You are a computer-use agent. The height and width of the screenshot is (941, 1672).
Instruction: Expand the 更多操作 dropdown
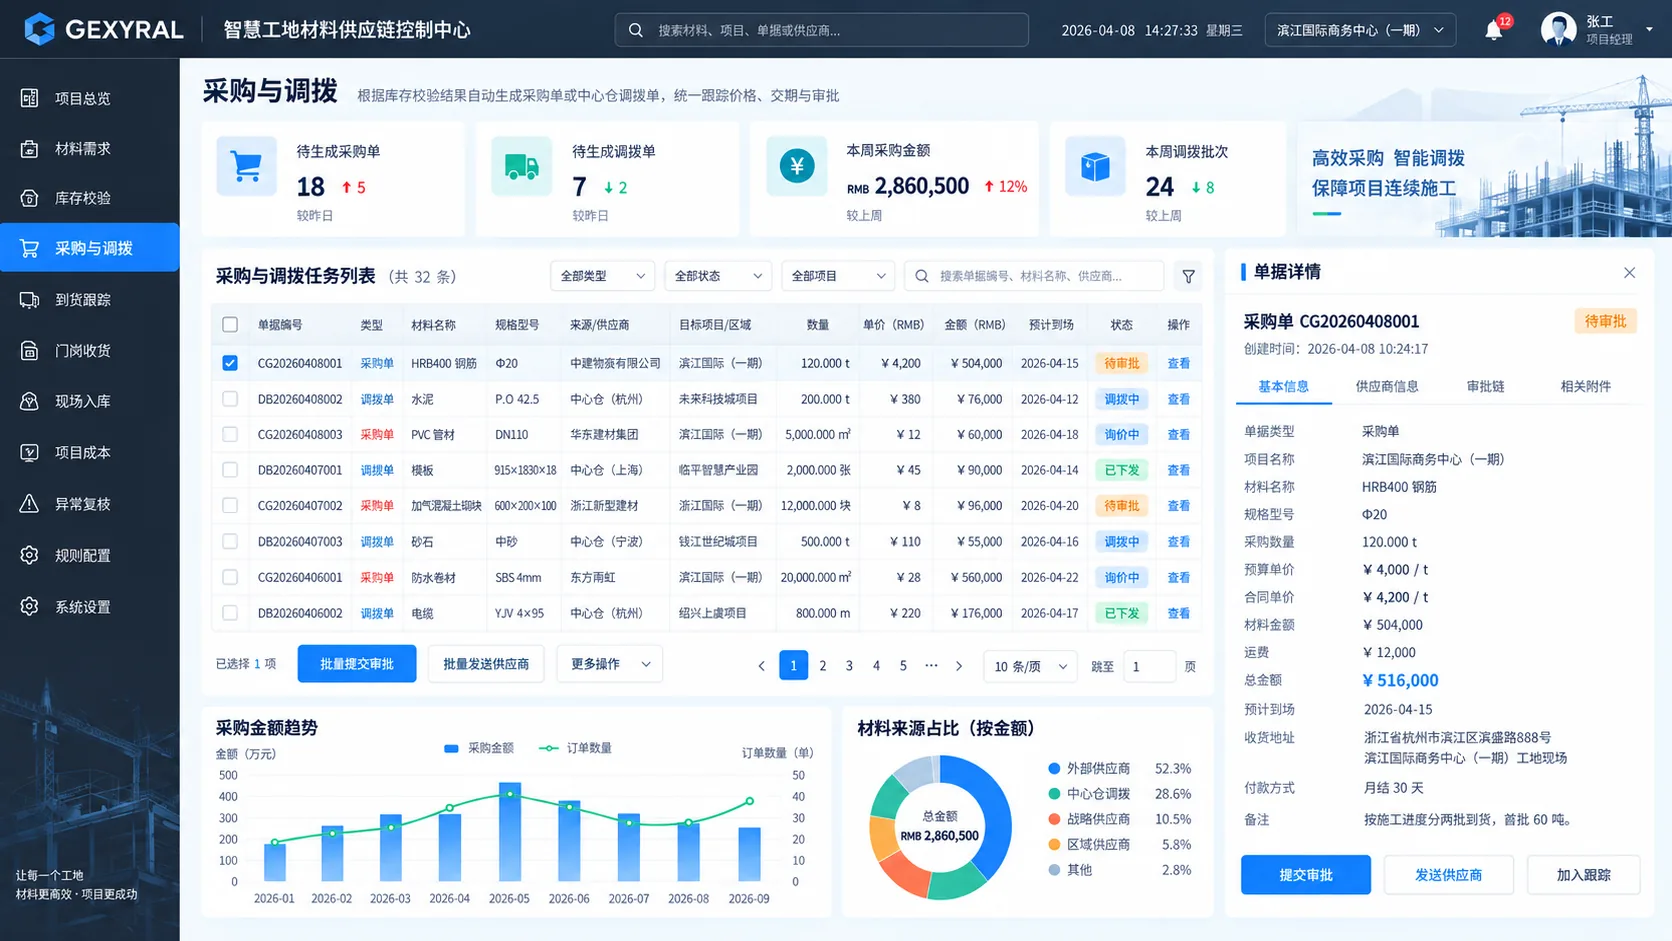pyautogui.click(x=609, y=664)
